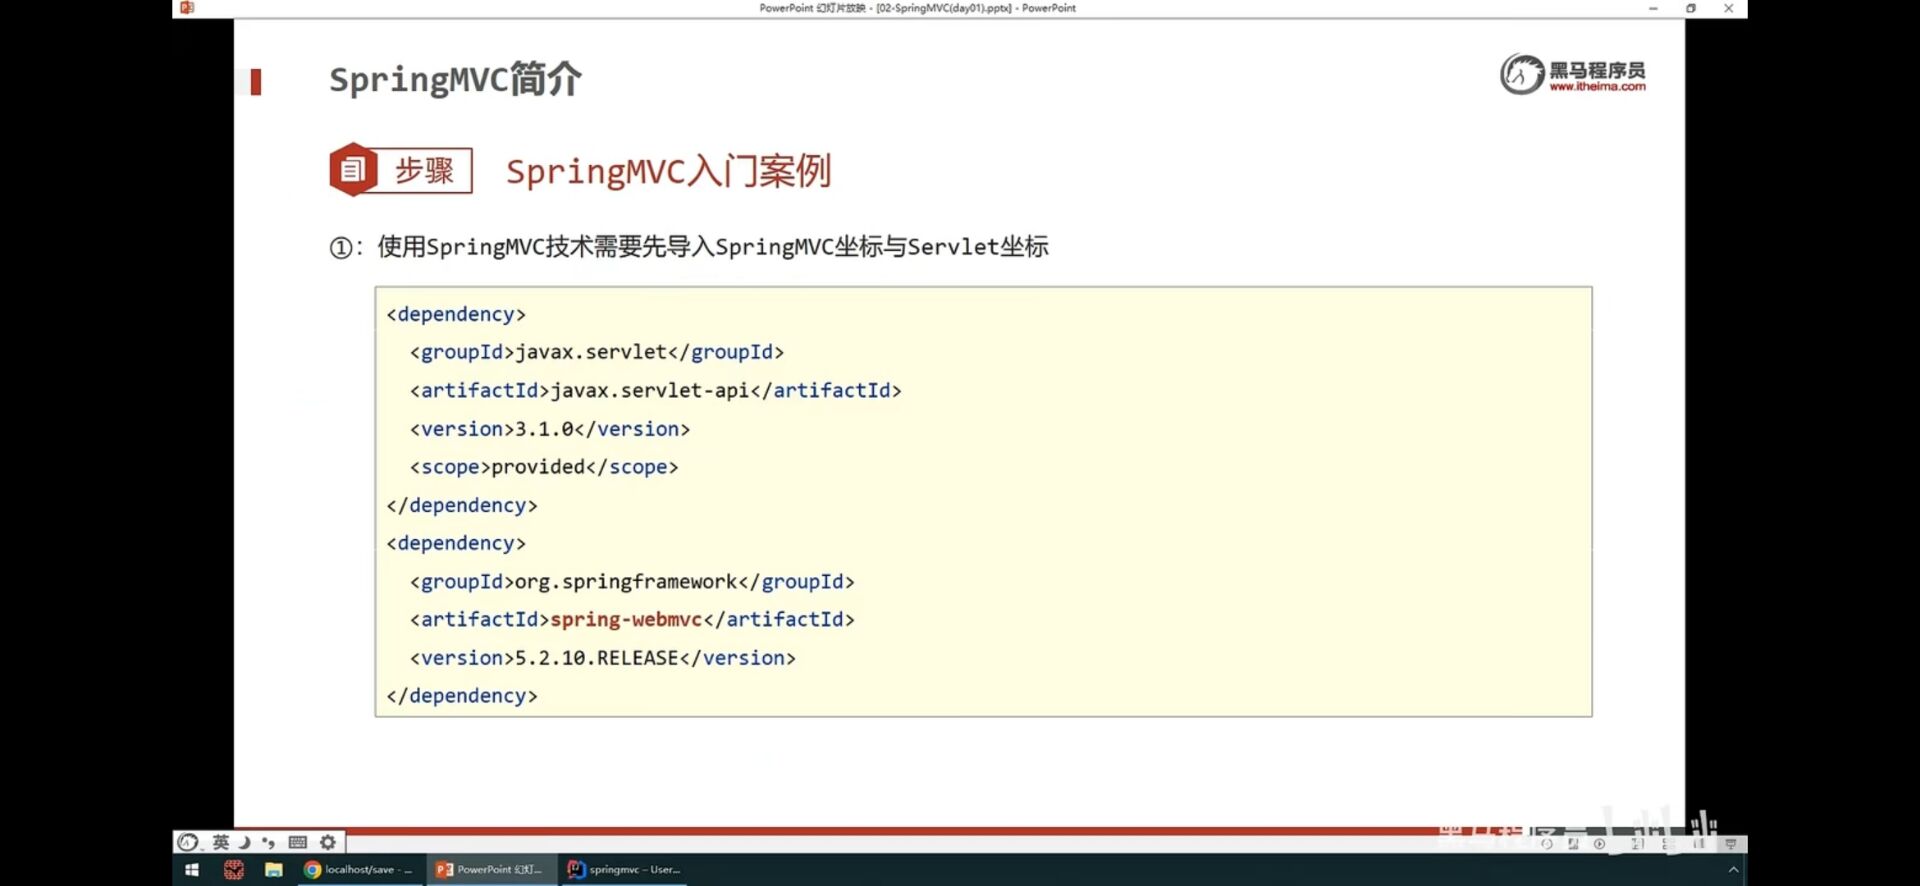Click the 5.2.10.RELEASE version line

602,658
